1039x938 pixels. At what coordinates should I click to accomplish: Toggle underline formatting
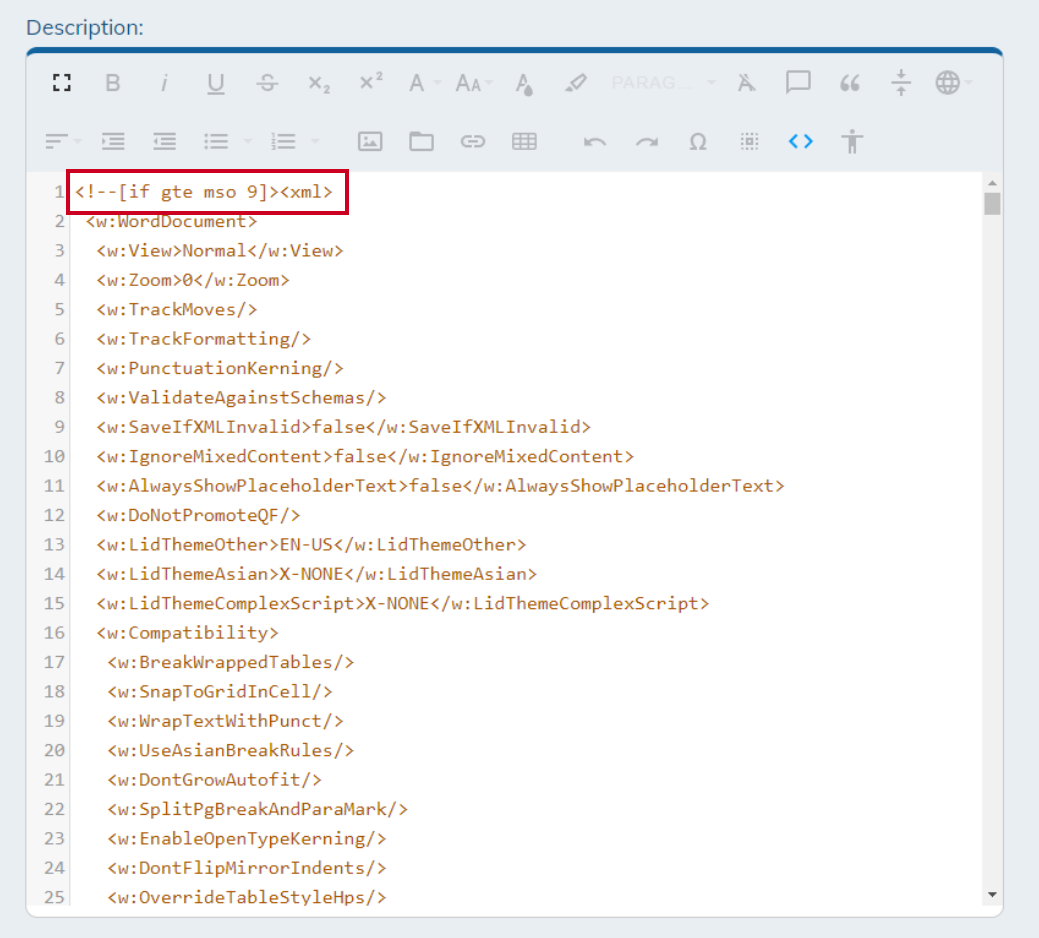[215, 83]
